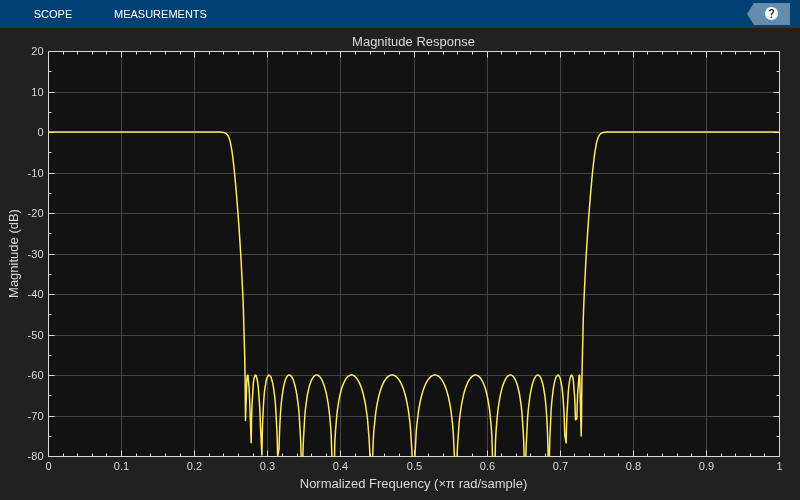Switch to the SCOPE tab

click(53, 14)
